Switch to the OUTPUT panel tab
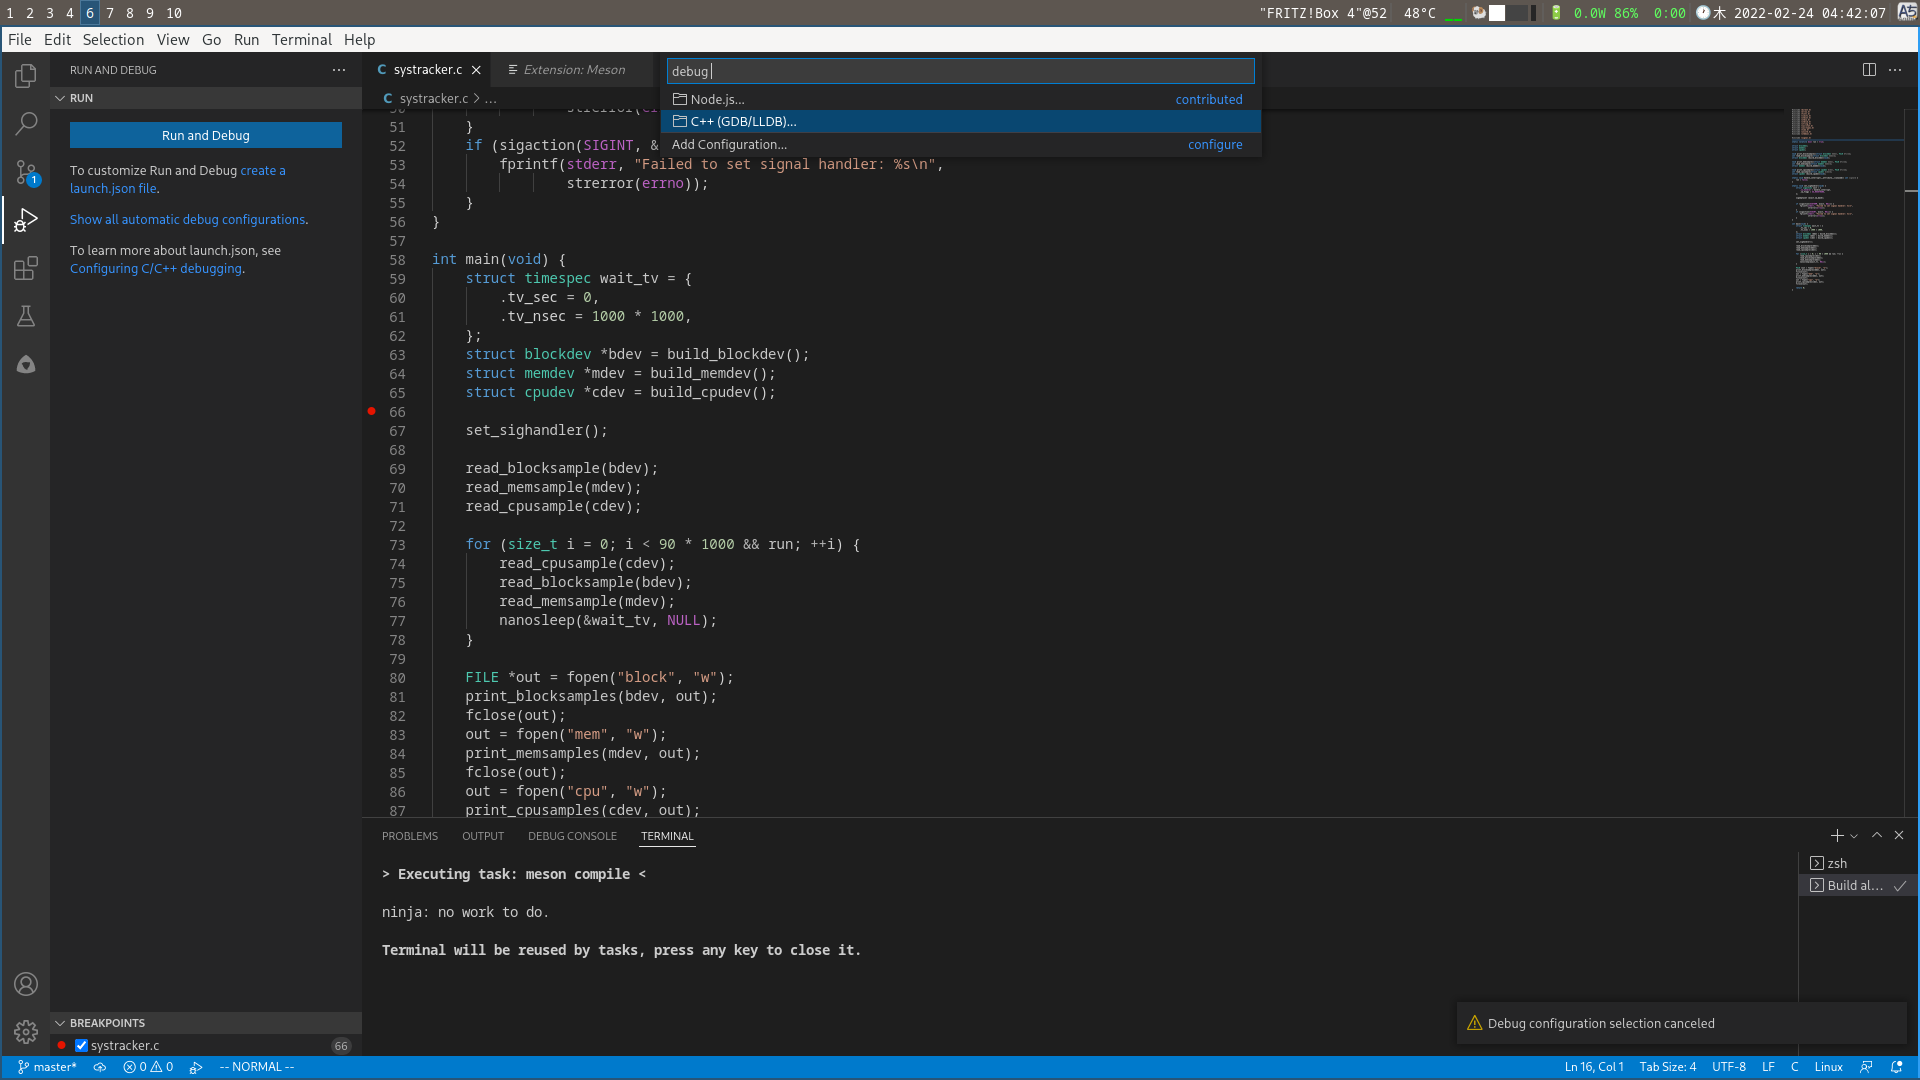The height and width of the screenshot is (1080, 1920). pyautogui.click(x=483, y=836)
